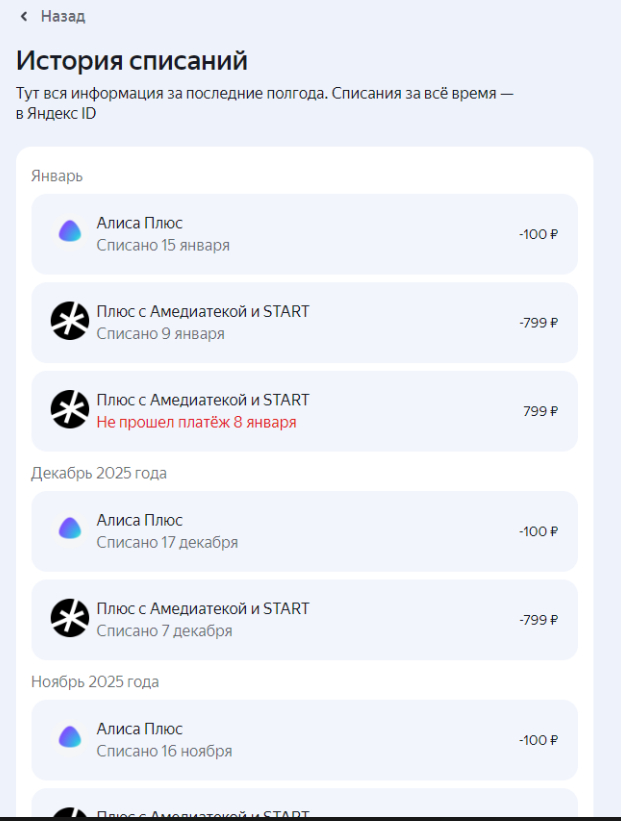621x821 pixels.
Task: Click the Плюс icon beside Списано 7 декабря
Action: click(x=70, y=619)
